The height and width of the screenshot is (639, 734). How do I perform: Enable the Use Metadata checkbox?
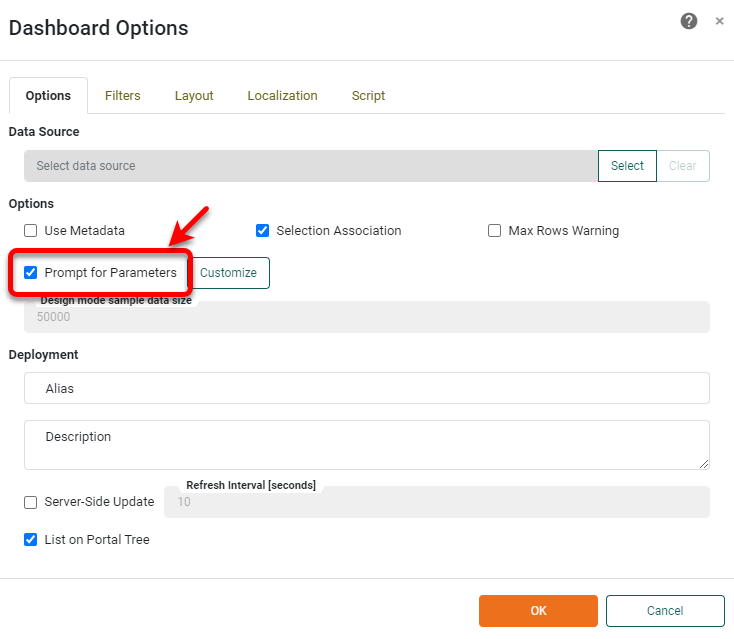31,231
